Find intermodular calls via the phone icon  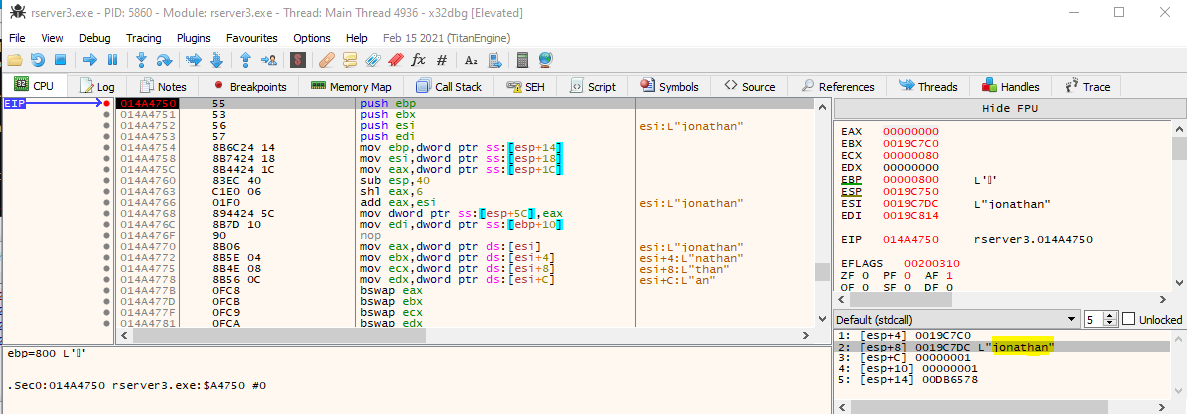pos(495,60)
